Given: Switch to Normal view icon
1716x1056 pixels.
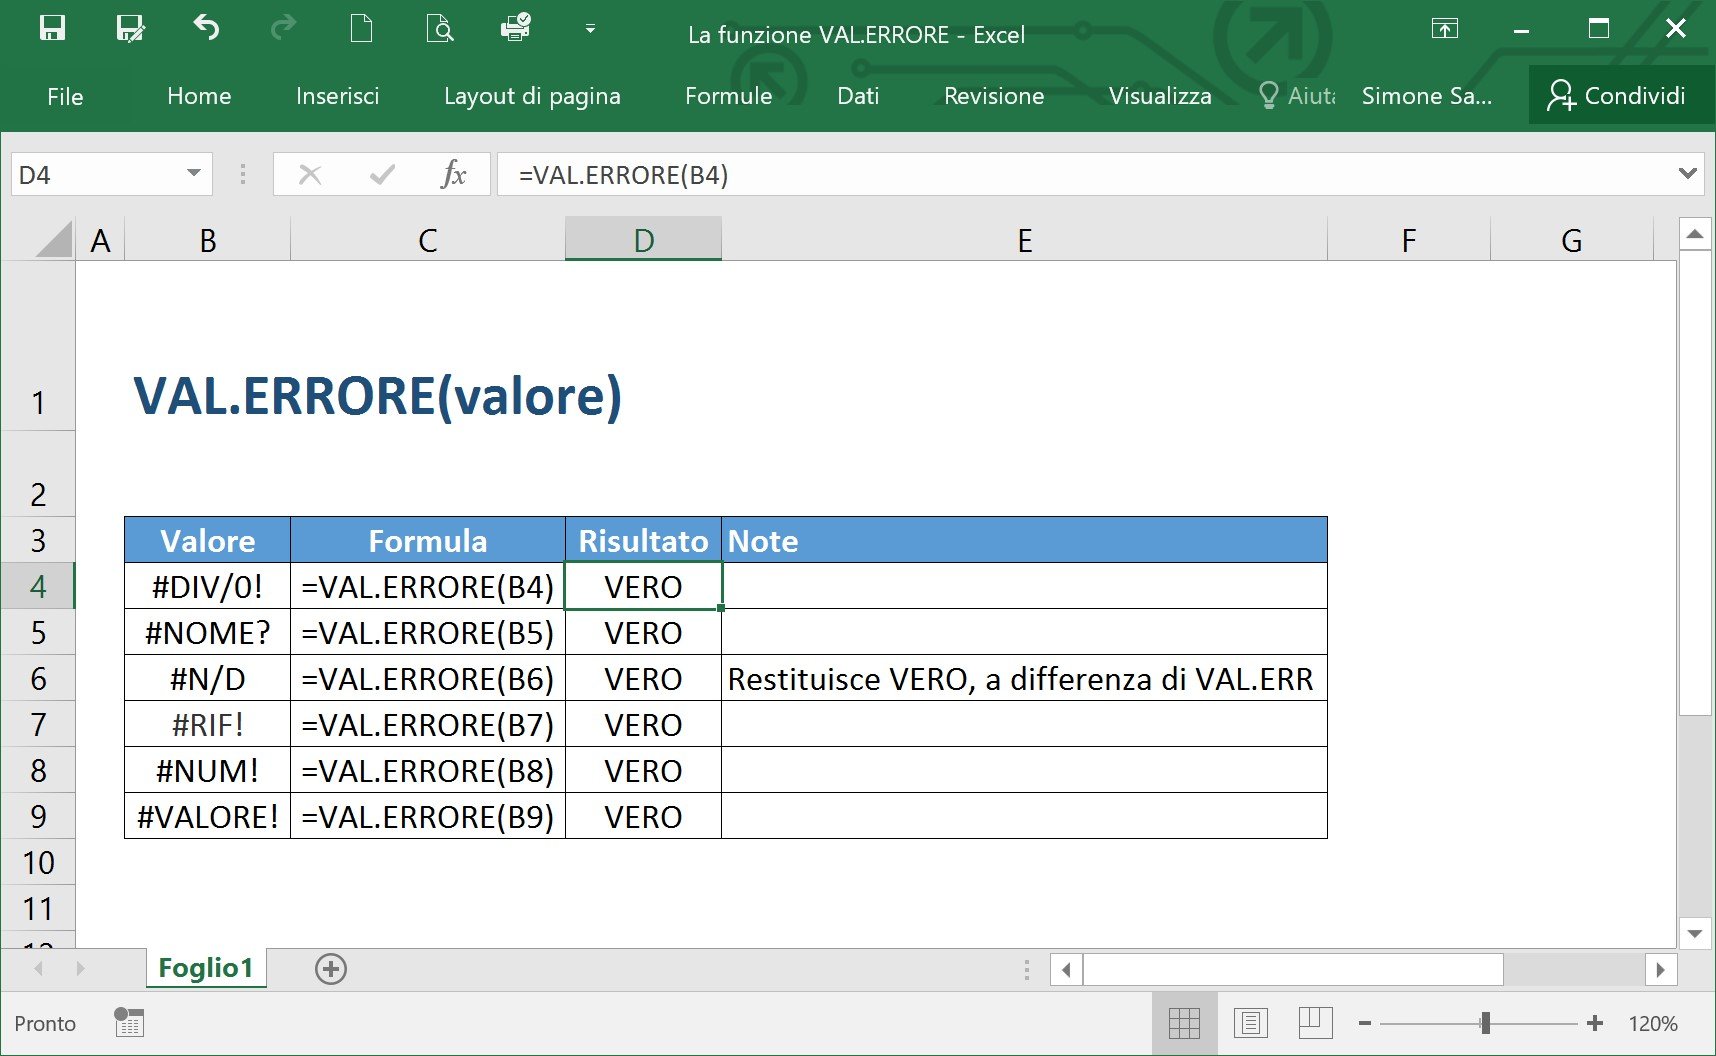Looking at the screenshot, I should tap(1184, 1023).
